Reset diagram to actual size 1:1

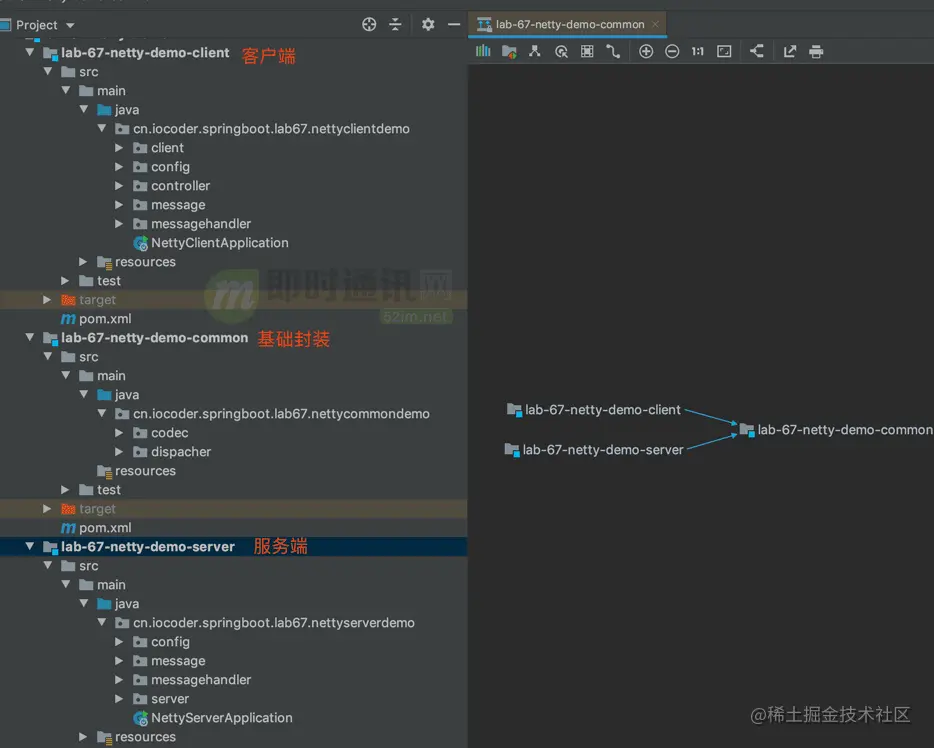click(x=698, y=51)
